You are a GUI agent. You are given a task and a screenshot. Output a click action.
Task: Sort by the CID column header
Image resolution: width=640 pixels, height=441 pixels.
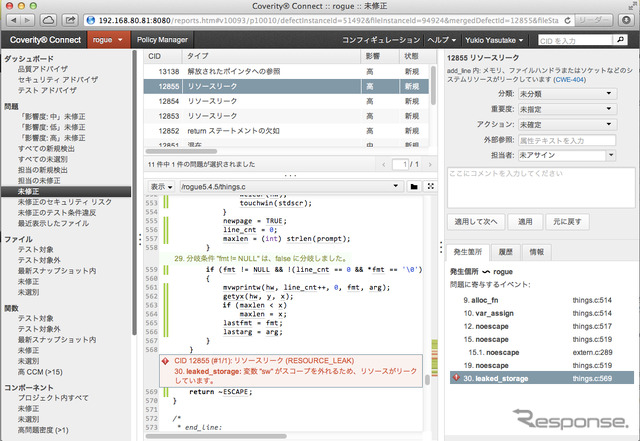[162, 56]
